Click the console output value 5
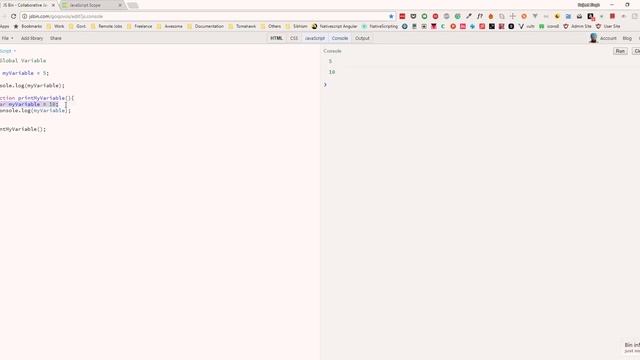 click(330, 61)
